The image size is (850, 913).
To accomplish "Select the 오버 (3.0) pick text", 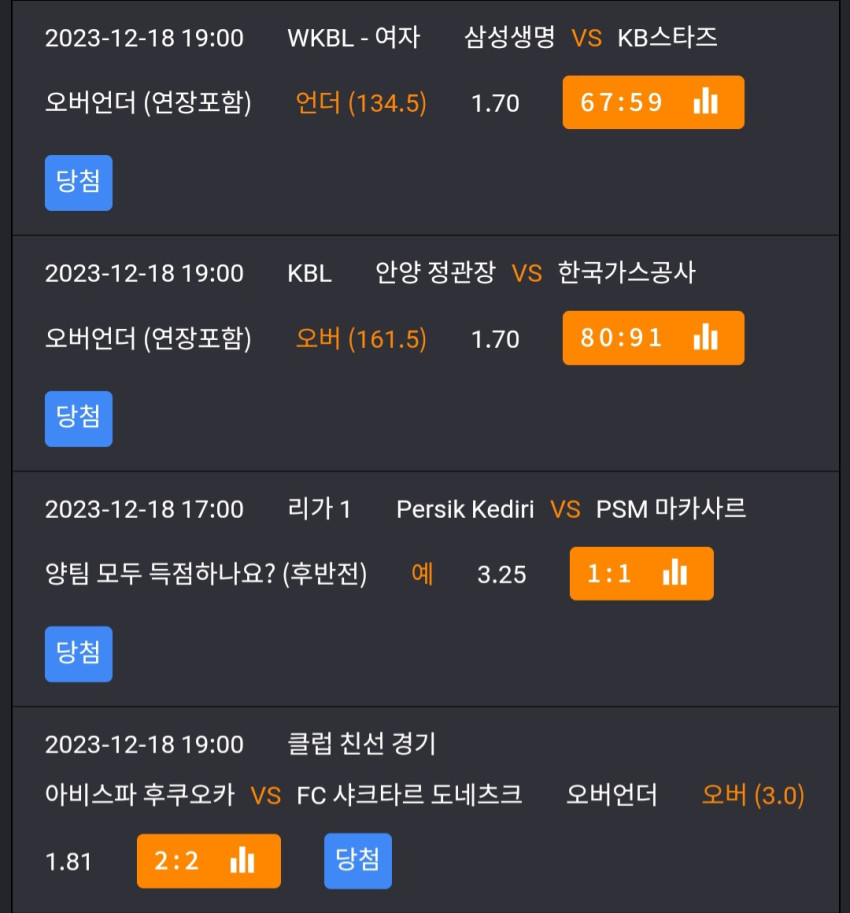I will (753, 795).
